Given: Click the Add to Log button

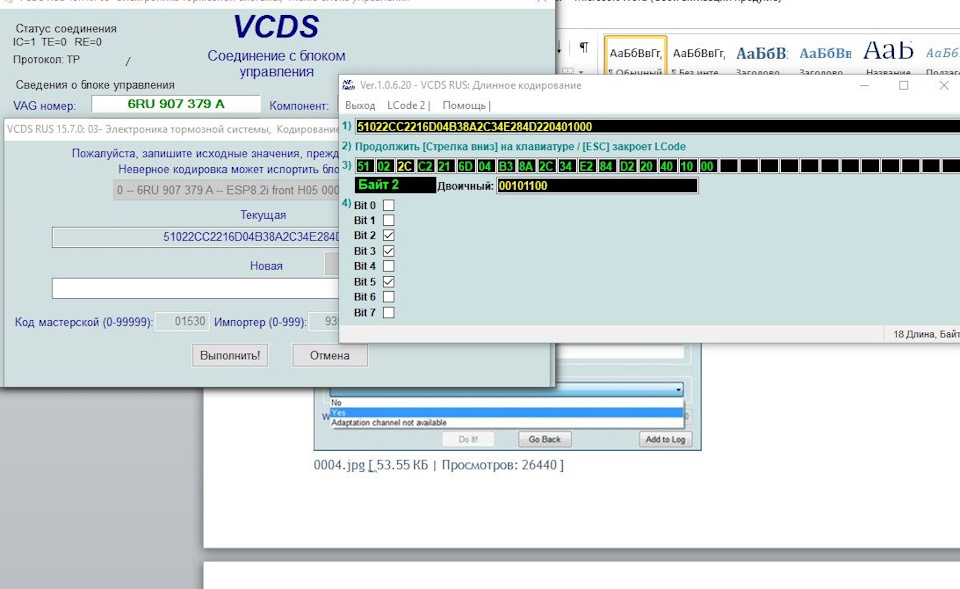Looking at the screenshot, I should tap(665, 439).
